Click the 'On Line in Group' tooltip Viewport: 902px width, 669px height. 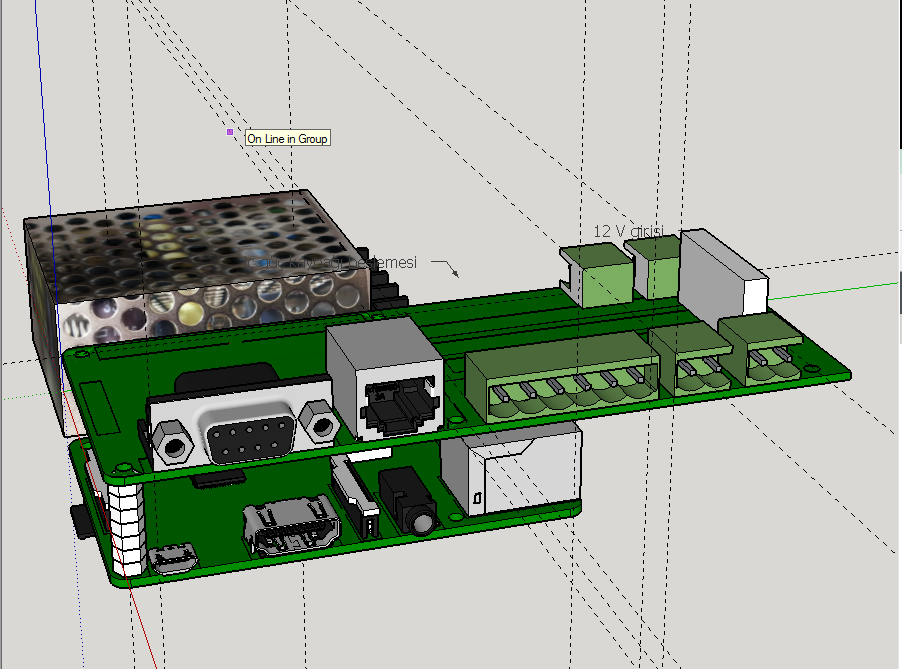(x=288, y=138)
